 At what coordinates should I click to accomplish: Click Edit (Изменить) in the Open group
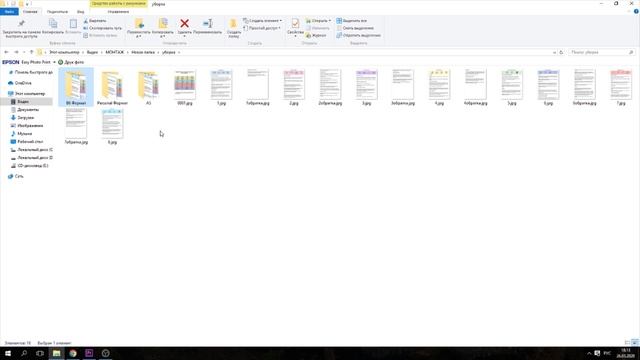[x=318, y=28]
